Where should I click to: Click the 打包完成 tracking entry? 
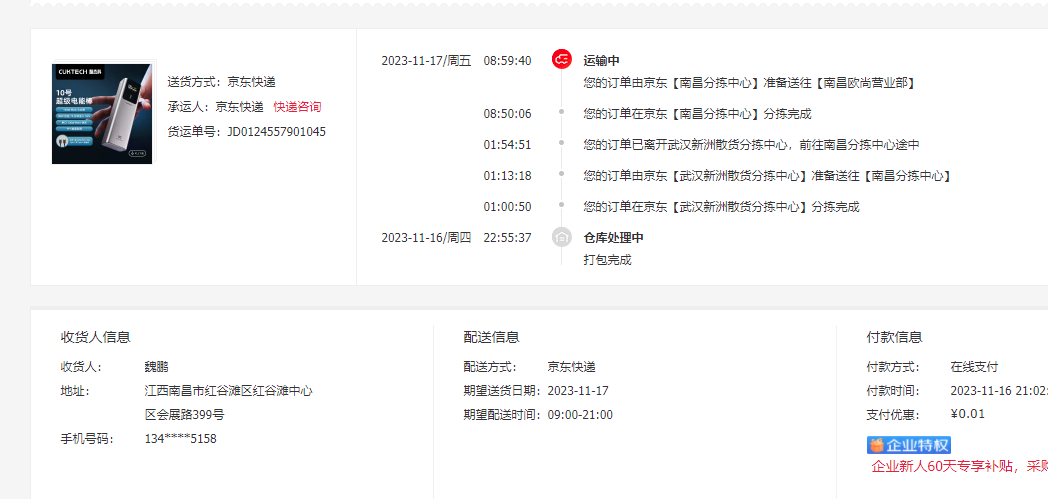click(608, 260)
